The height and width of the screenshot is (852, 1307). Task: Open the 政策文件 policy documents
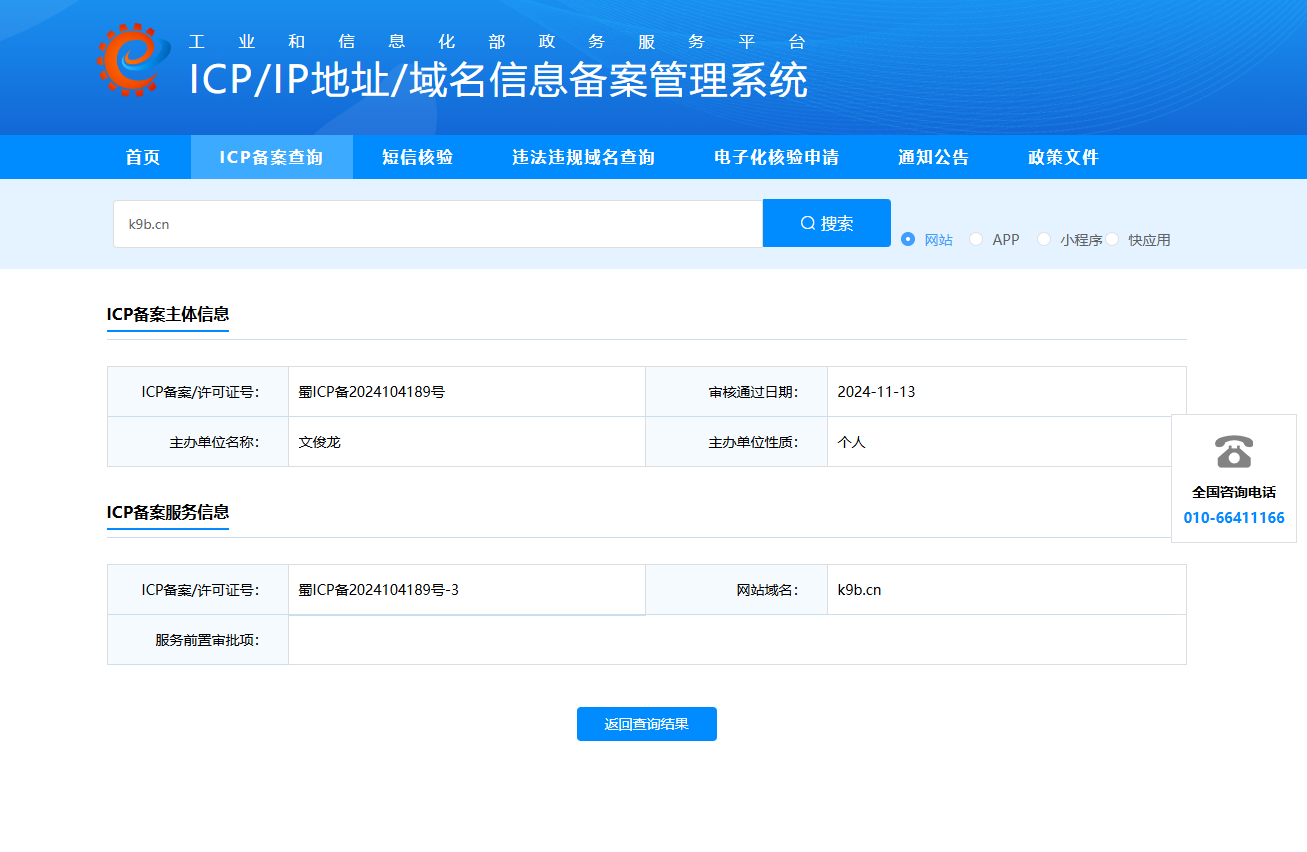[x=1061, y=157]
